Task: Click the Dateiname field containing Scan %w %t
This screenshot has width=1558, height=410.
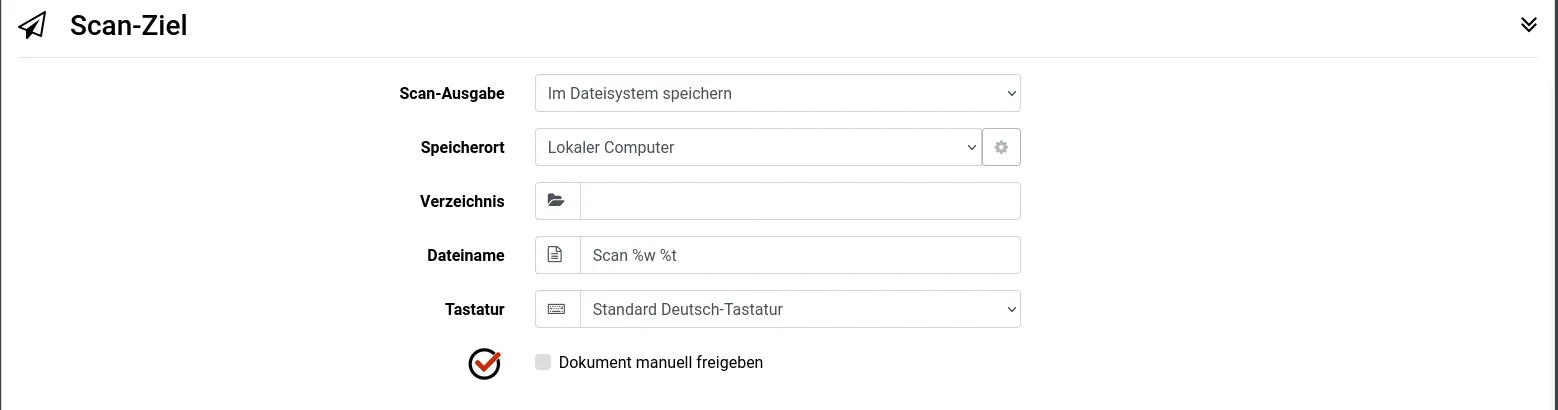Action: (x=800, y=255)
